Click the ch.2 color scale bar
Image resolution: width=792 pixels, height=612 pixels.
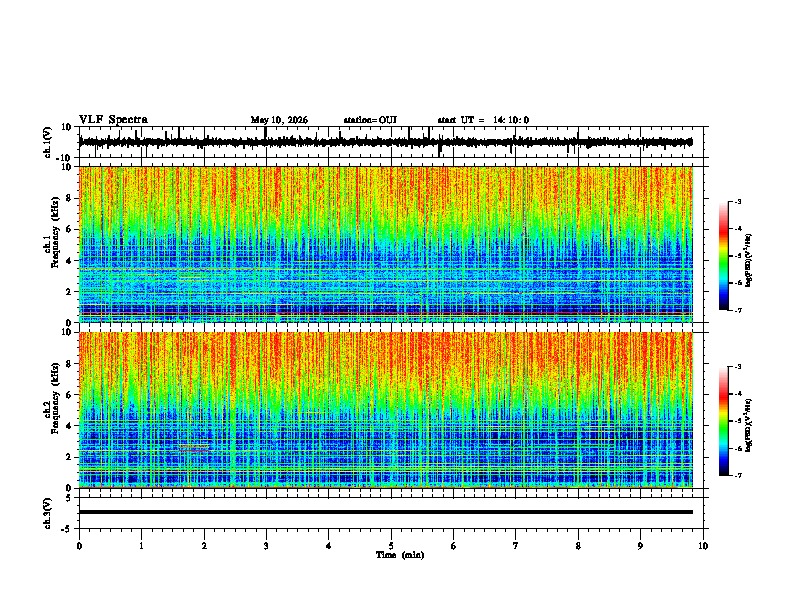724,421
